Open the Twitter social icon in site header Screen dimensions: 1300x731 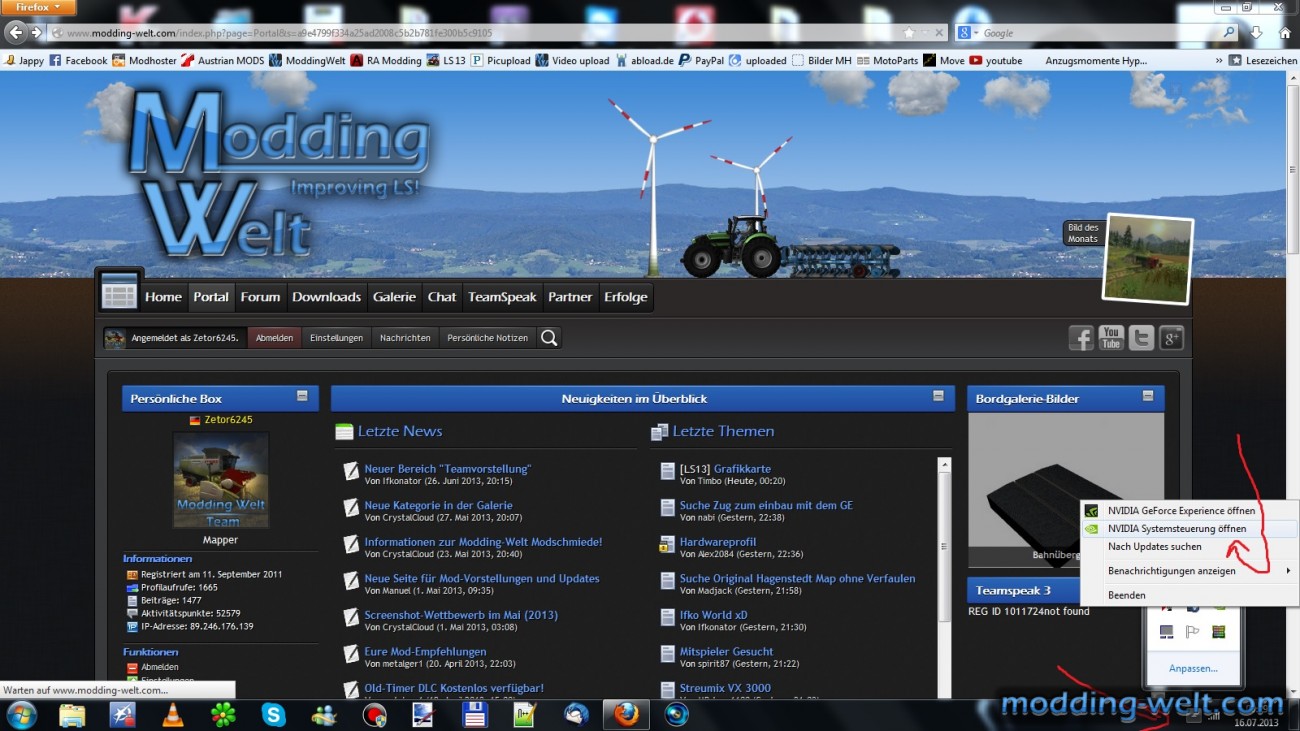(x=1141, y=338)
